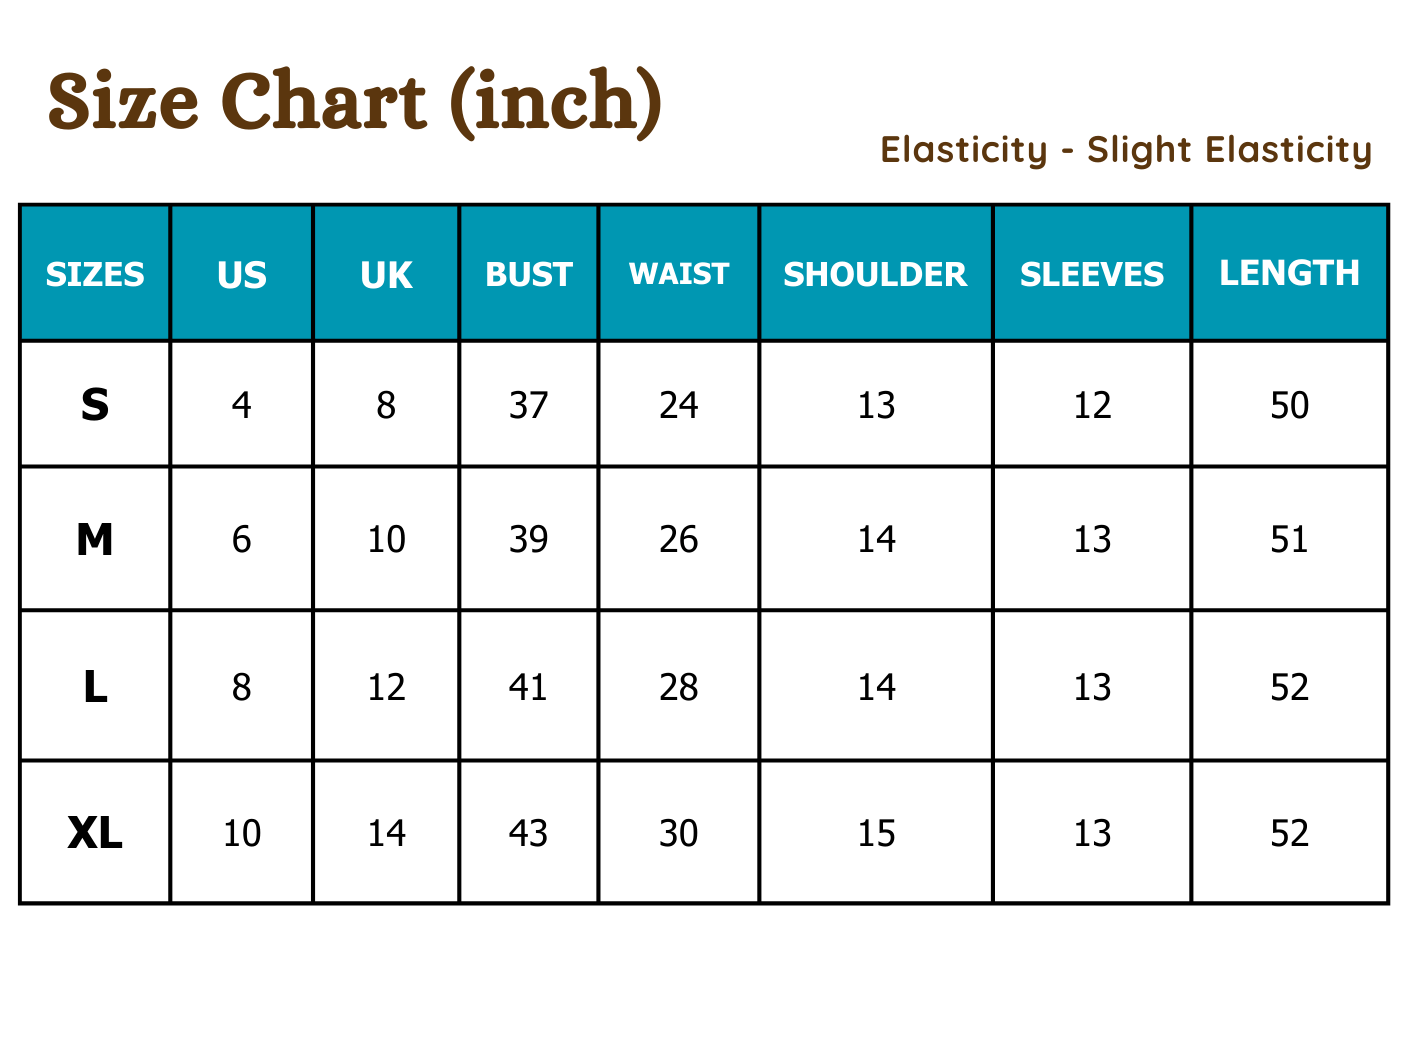Click the L size row label
Image resolution: width=1408 pixels, height=1056 pixels.
pyautogui.click(x=95, y=687)
